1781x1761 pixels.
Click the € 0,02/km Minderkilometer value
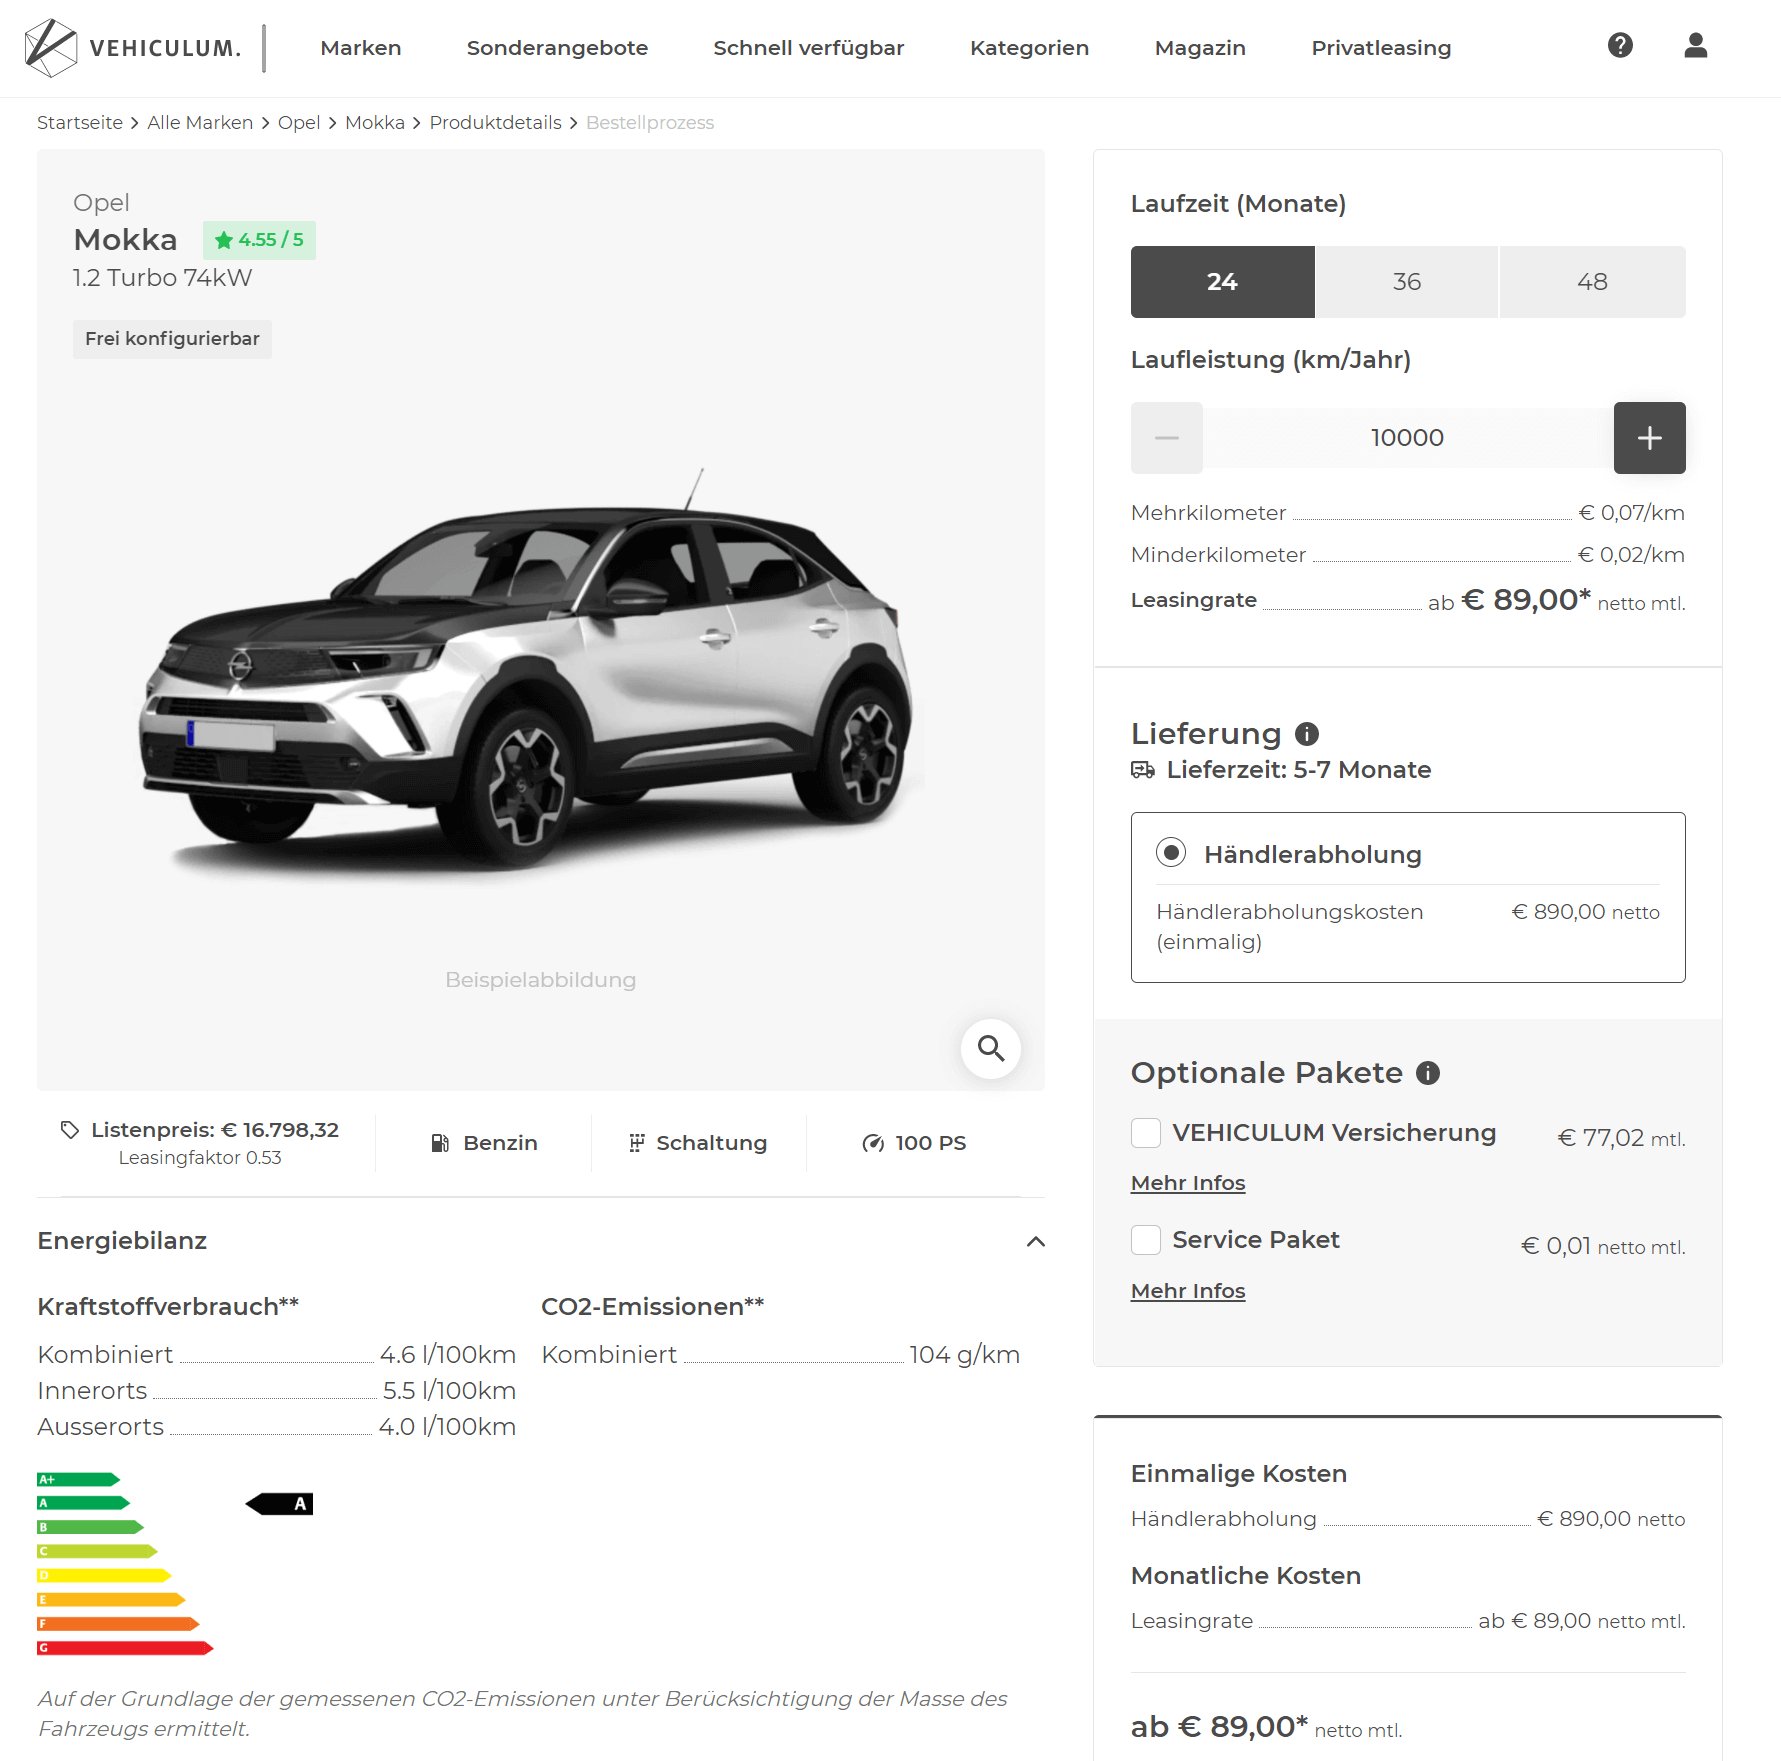(1632, 555)
